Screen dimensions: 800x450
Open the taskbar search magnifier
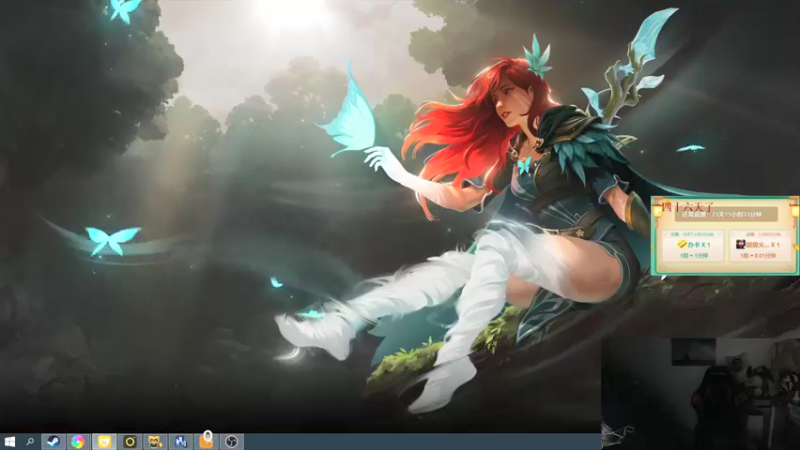coord(30,441)
